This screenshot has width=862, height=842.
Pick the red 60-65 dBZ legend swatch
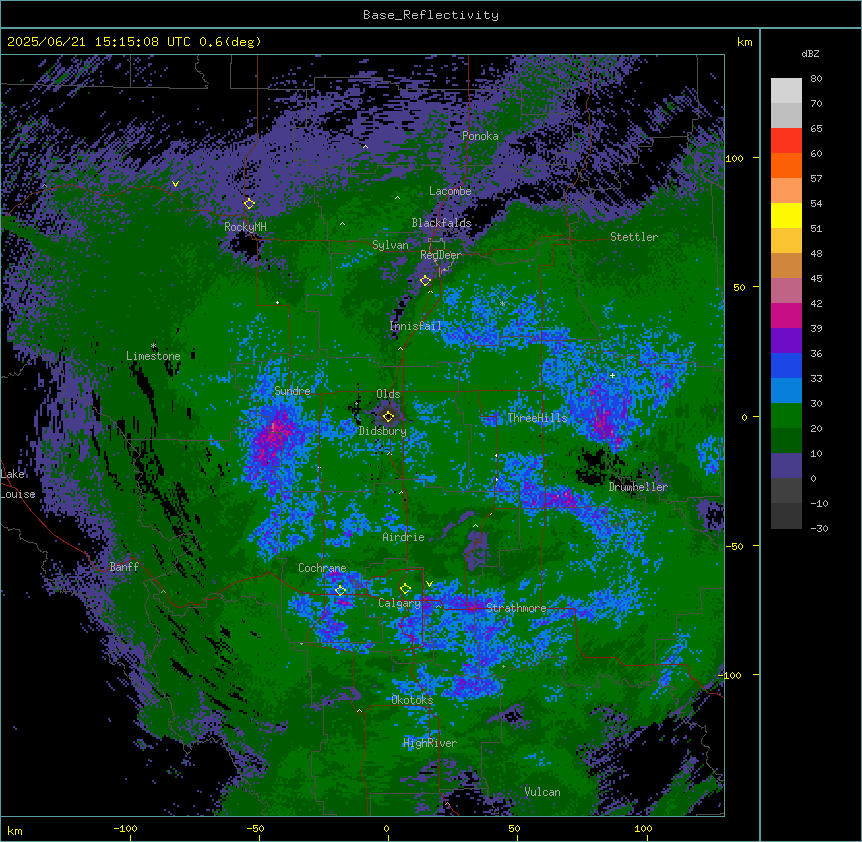click(x=786, y=141)
